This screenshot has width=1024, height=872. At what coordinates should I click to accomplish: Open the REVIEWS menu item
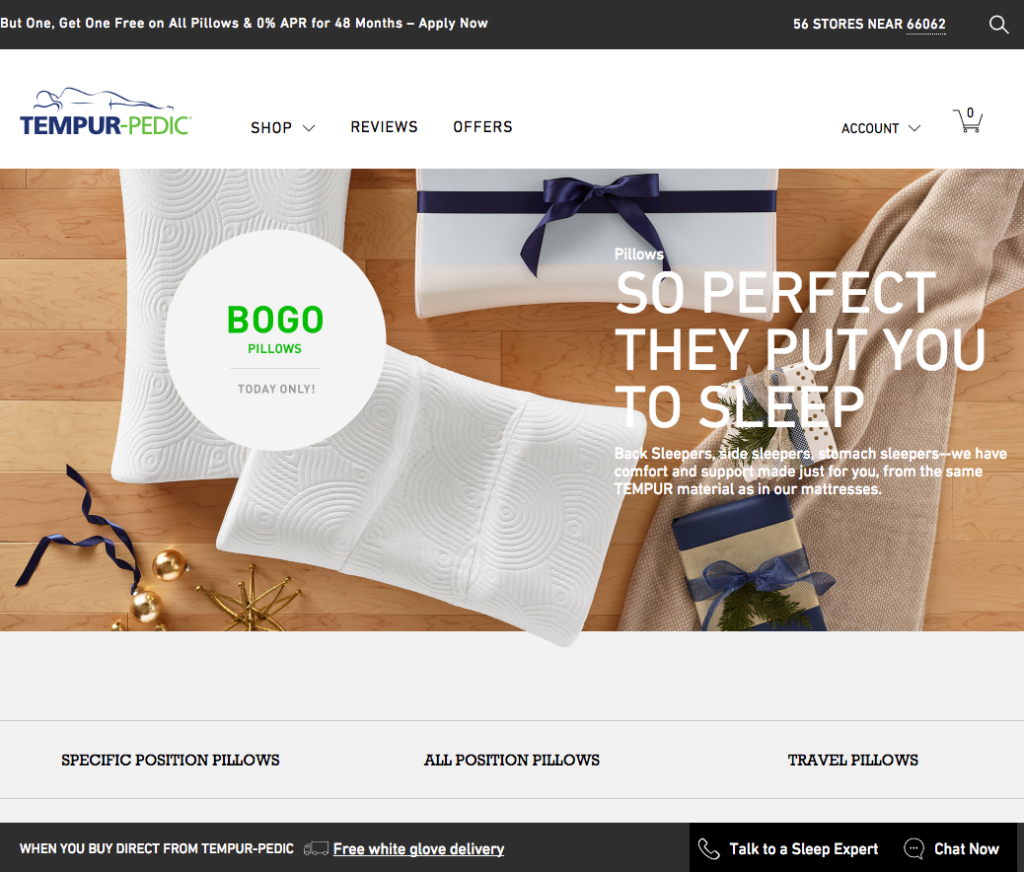384,127
